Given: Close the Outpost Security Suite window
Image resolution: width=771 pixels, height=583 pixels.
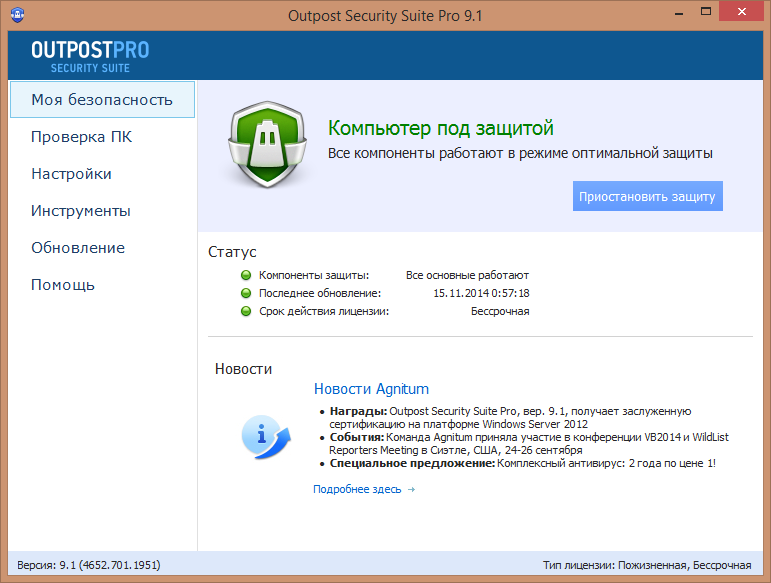Looking at the screenshot, I should pyautogui.click(x=741, y=12).
